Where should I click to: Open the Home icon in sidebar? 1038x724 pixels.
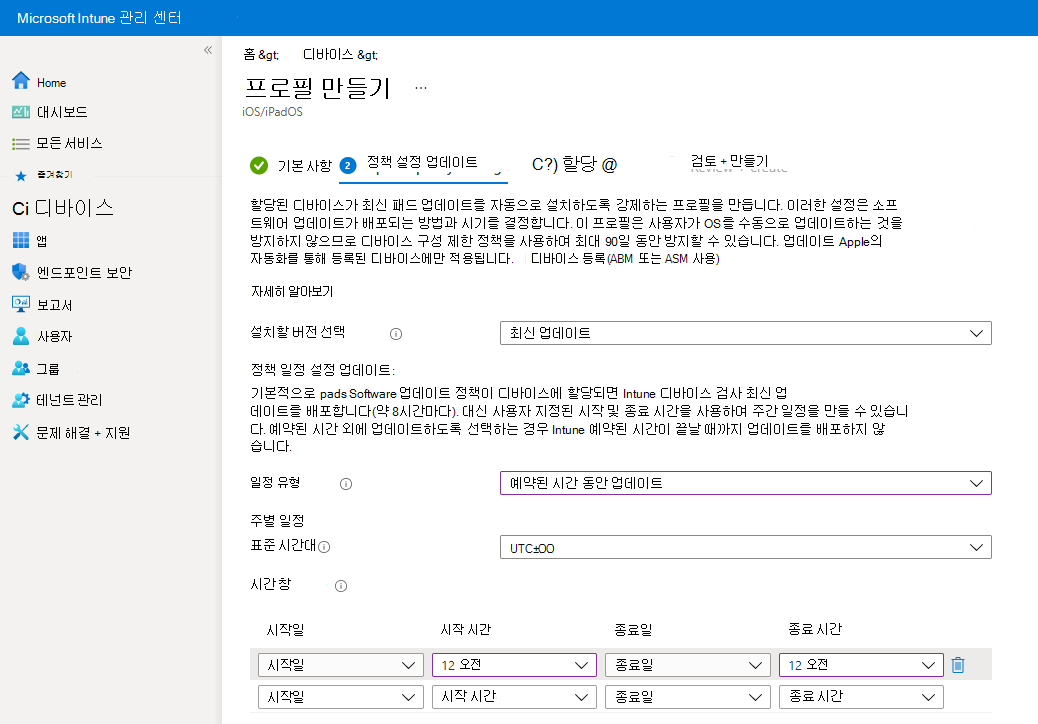point(21,81)
